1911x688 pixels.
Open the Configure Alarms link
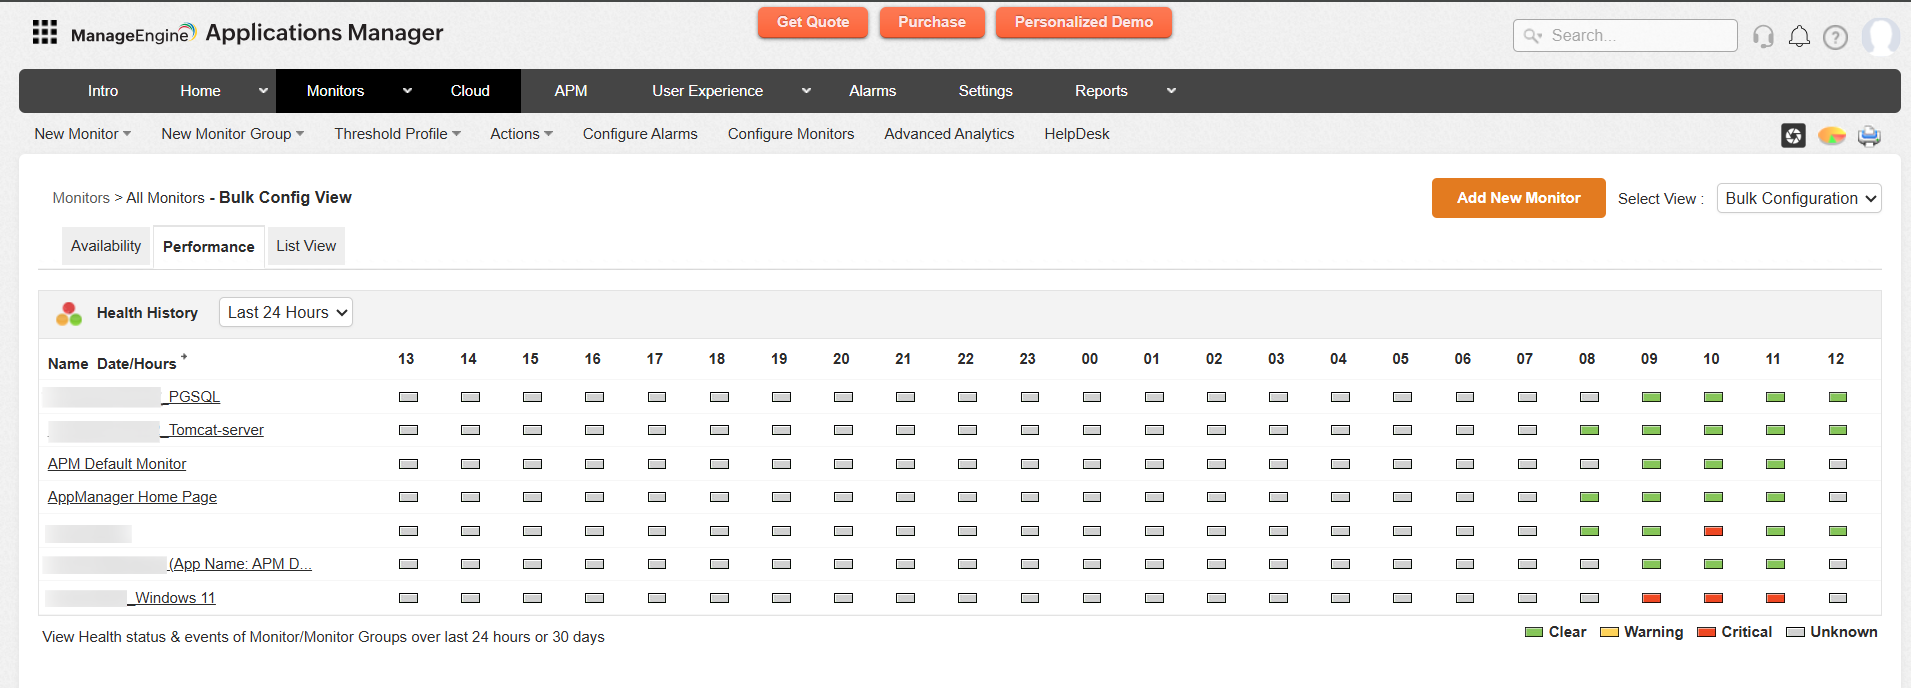[640, 134]
